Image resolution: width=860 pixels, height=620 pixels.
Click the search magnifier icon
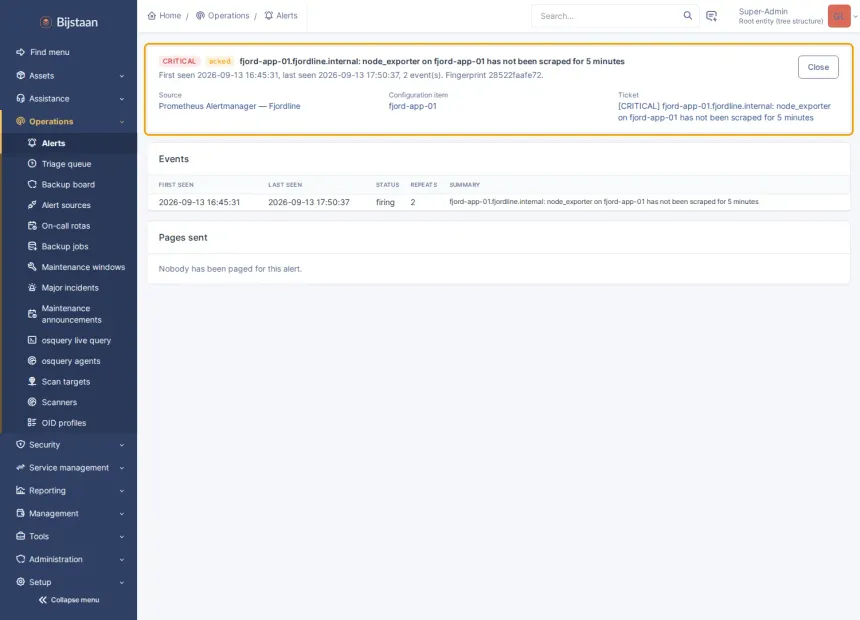(x=687, y=15)
